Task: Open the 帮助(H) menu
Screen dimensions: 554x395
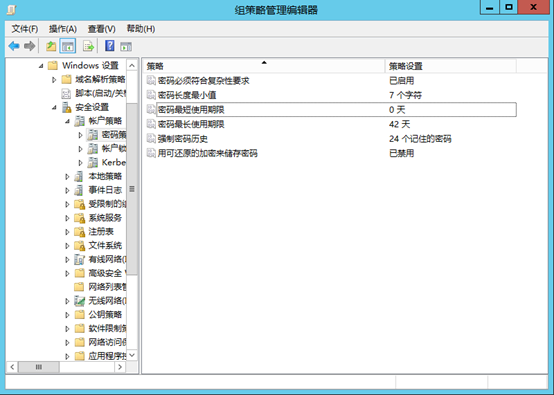Action: 141,29
